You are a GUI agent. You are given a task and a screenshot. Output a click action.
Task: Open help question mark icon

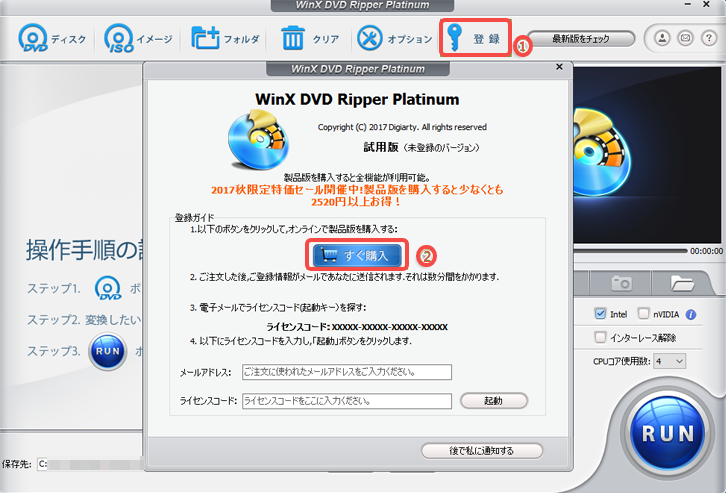tap(708, 38)
